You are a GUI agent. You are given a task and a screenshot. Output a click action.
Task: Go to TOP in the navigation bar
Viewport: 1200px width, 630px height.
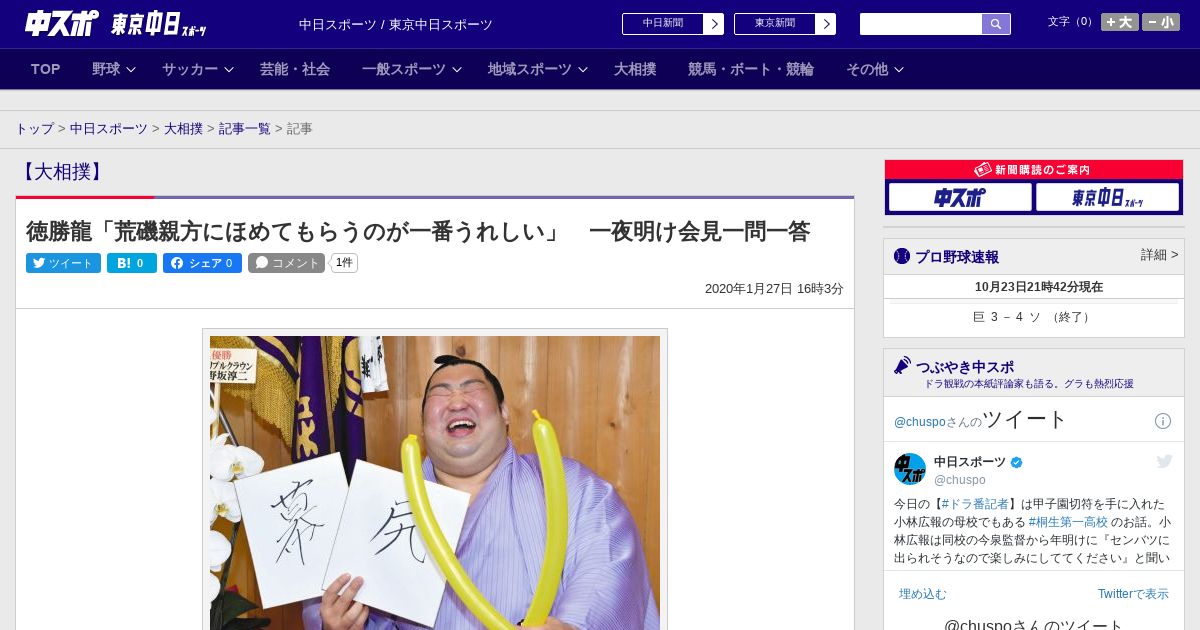(x=46, y=69)
